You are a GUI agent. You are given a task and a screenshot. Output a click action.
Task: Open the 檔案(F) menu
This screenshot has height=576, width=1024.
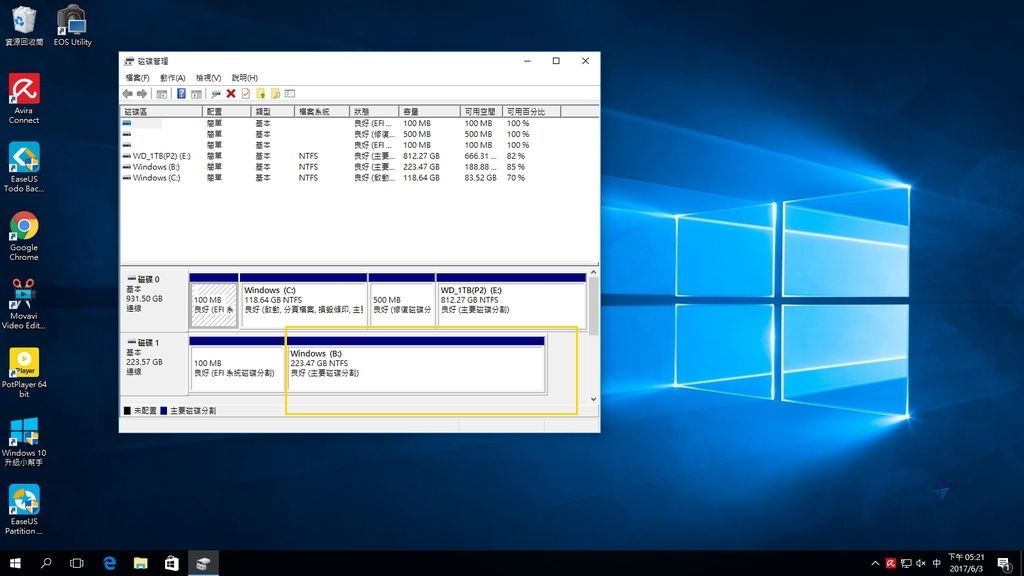[137, 77]
